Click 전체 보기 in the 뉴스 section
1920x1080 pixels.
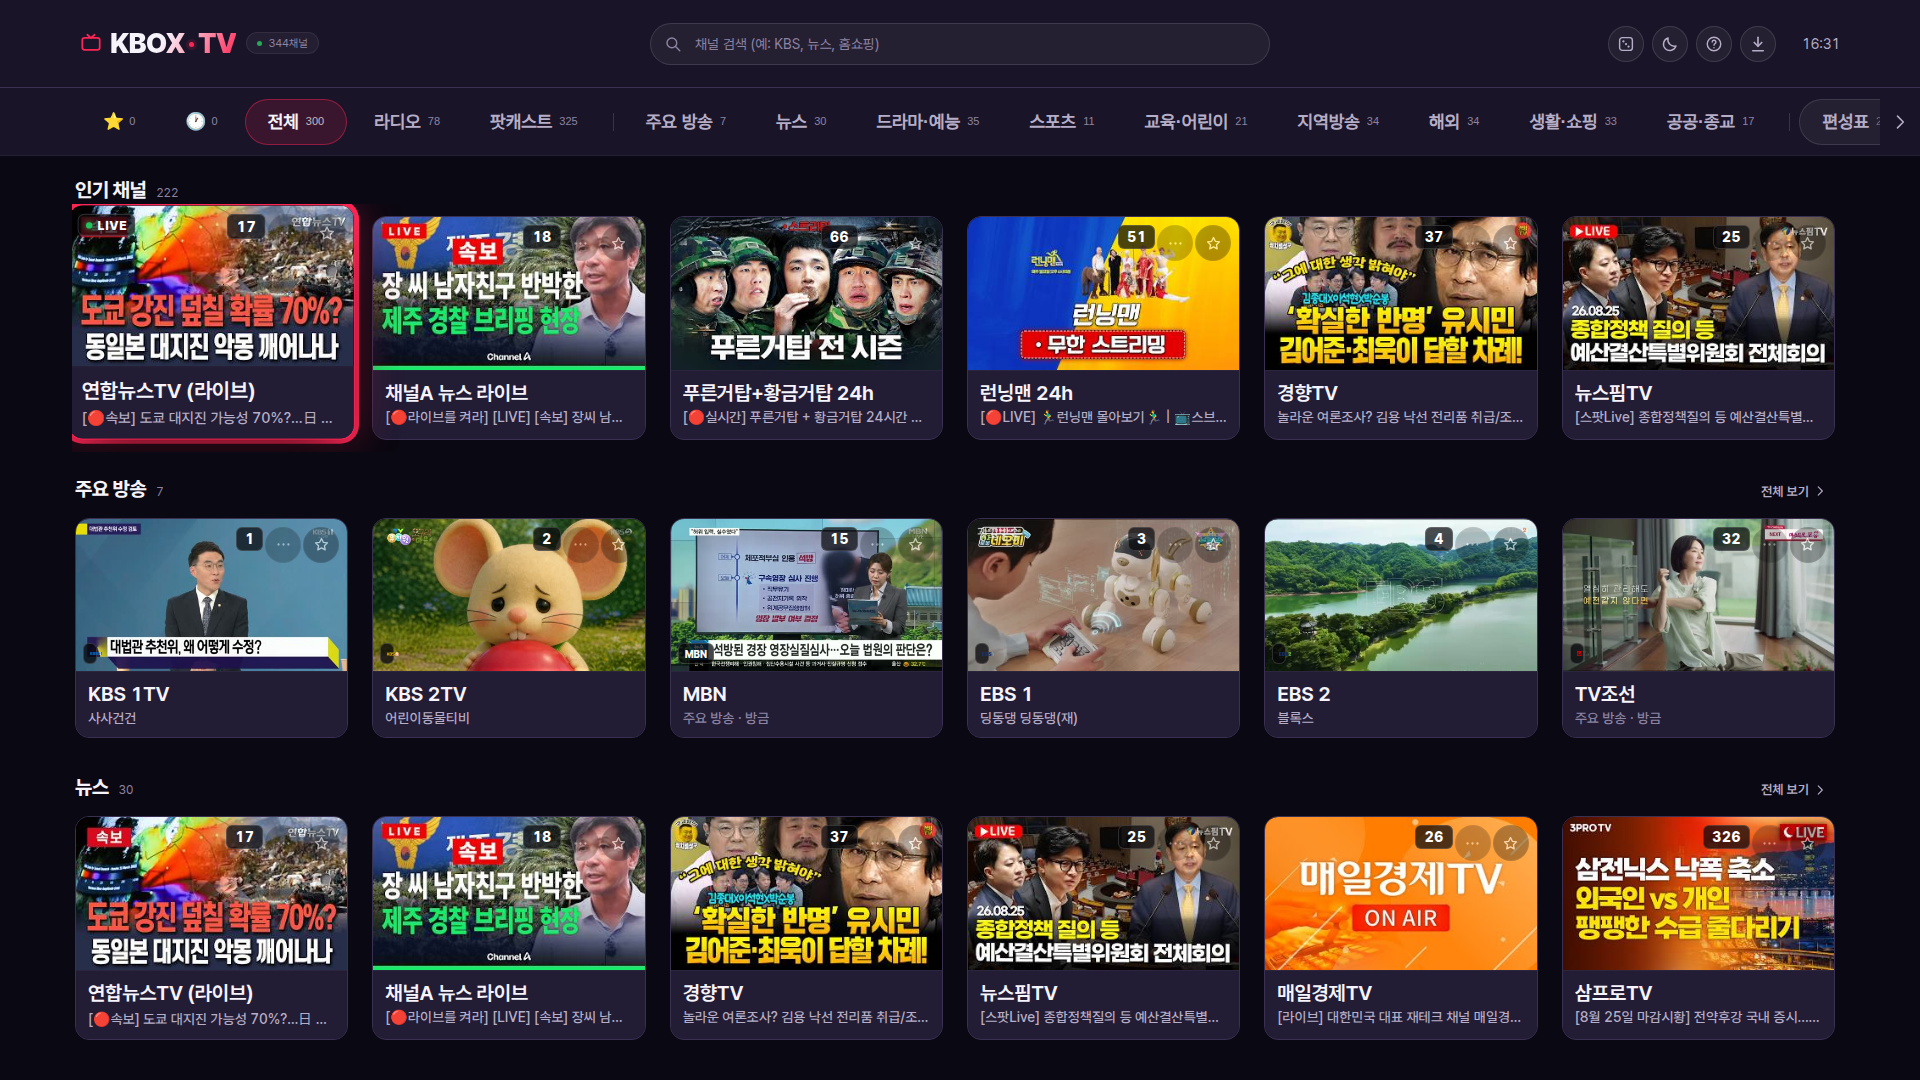[1792, 789]
